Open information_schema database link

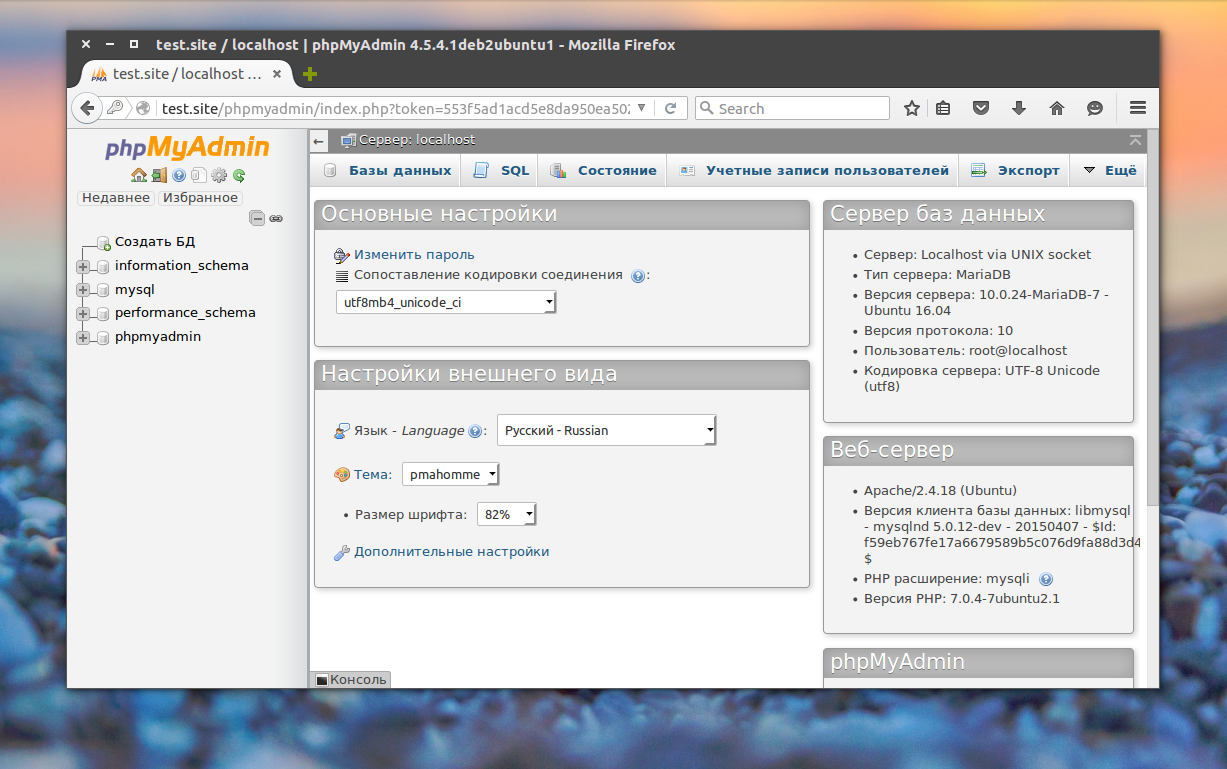pos(182,266)
